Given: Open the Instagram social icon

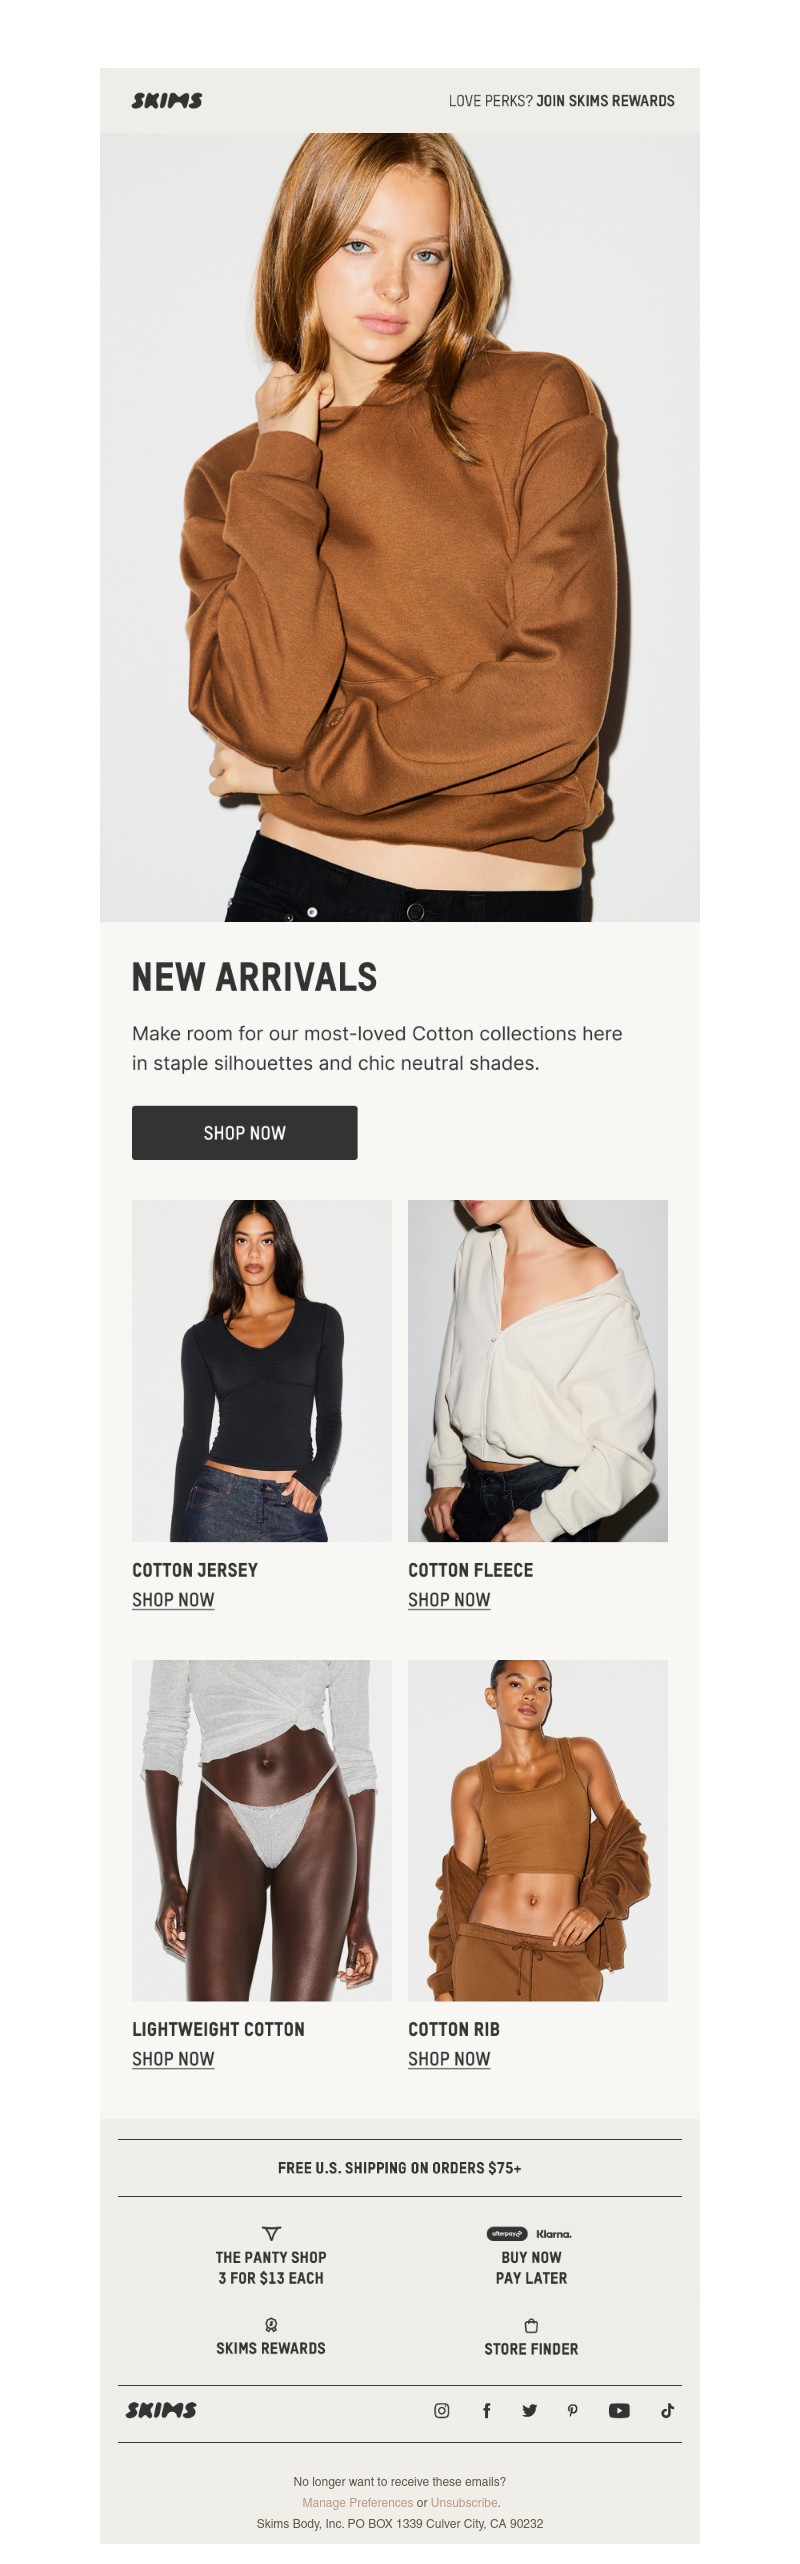Looking at the screenshot, I should (x=441, y=2409).
